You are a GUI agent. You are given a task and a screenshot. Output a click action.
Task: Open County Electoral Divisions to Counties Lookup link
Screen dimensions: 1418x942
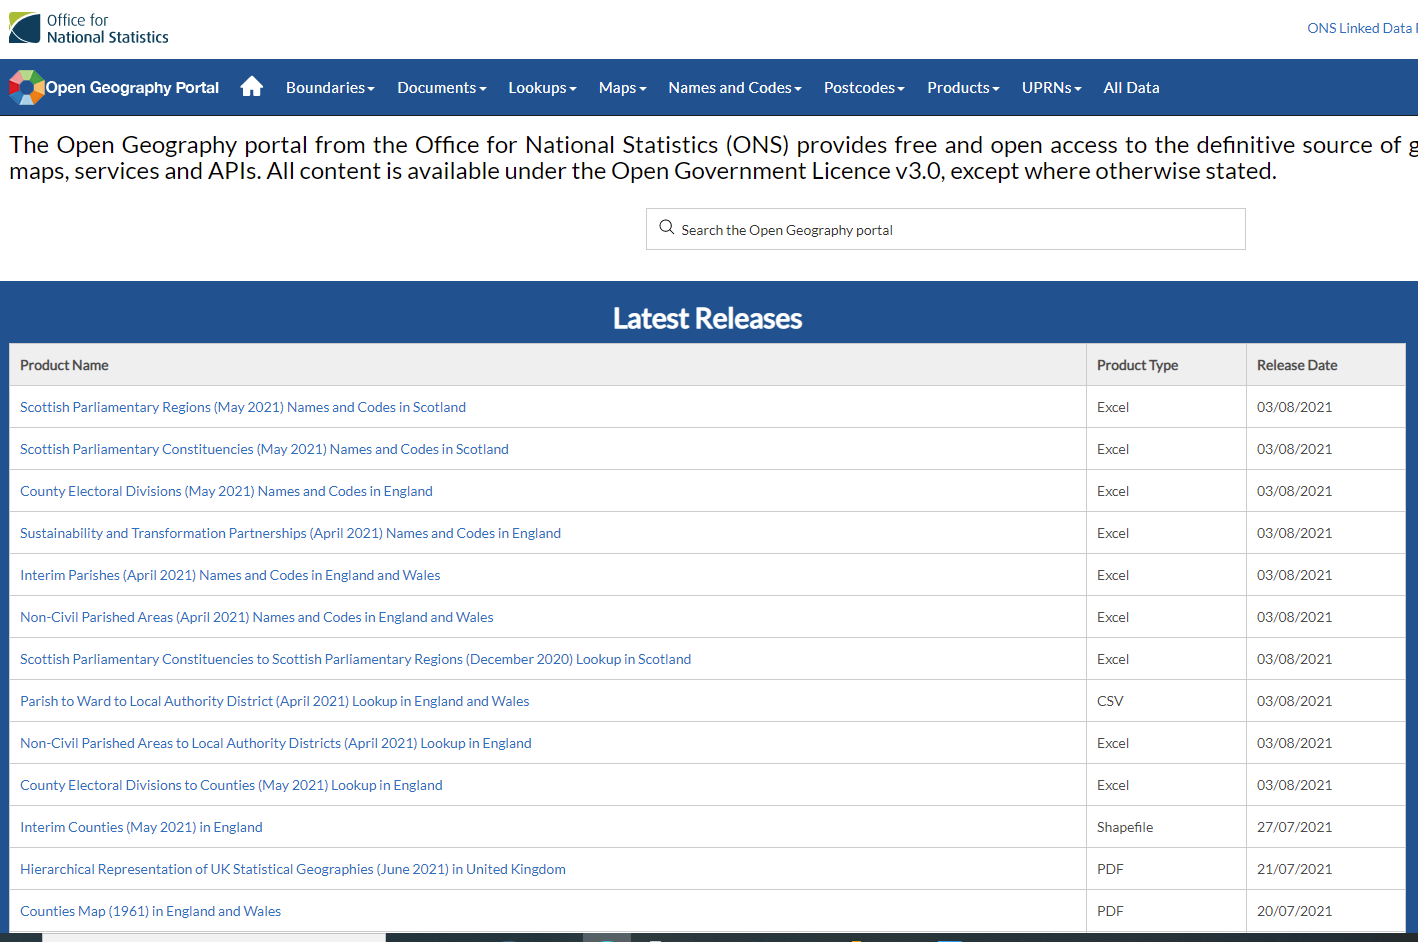pos(231,785)
